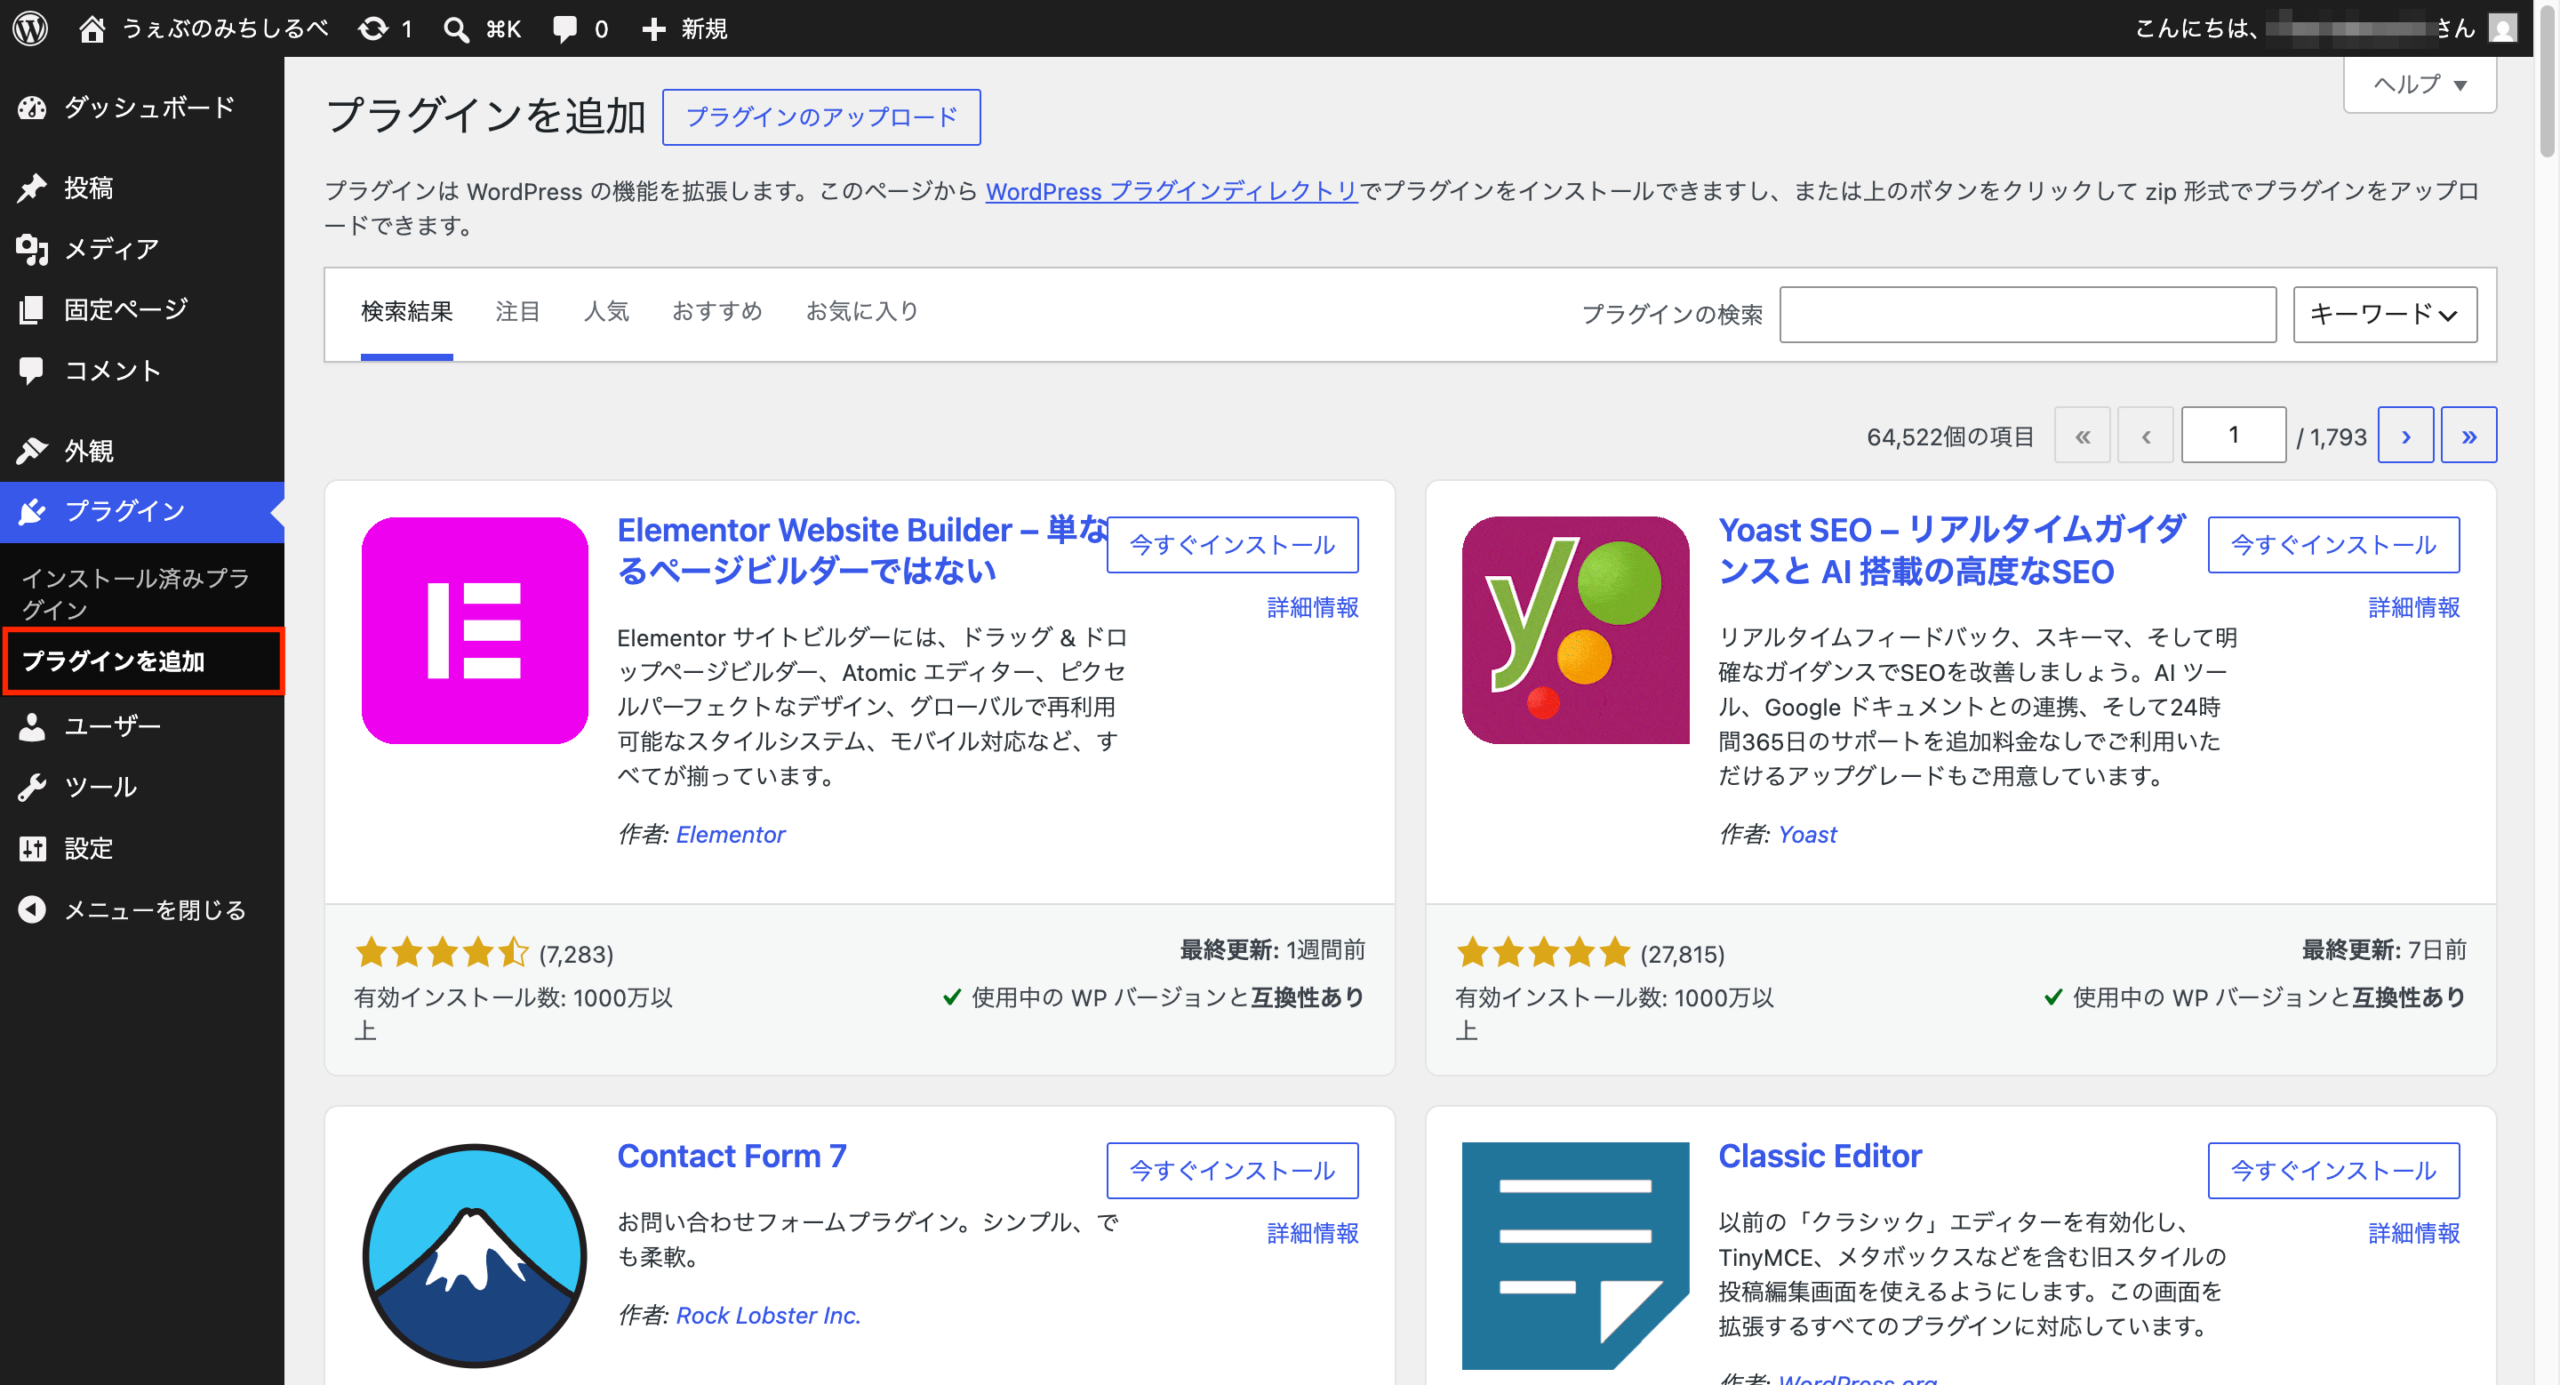This screenshot has height=1385, width=2560.
Task: Click the updates refresh icon
Action: [x=374, y=28]
